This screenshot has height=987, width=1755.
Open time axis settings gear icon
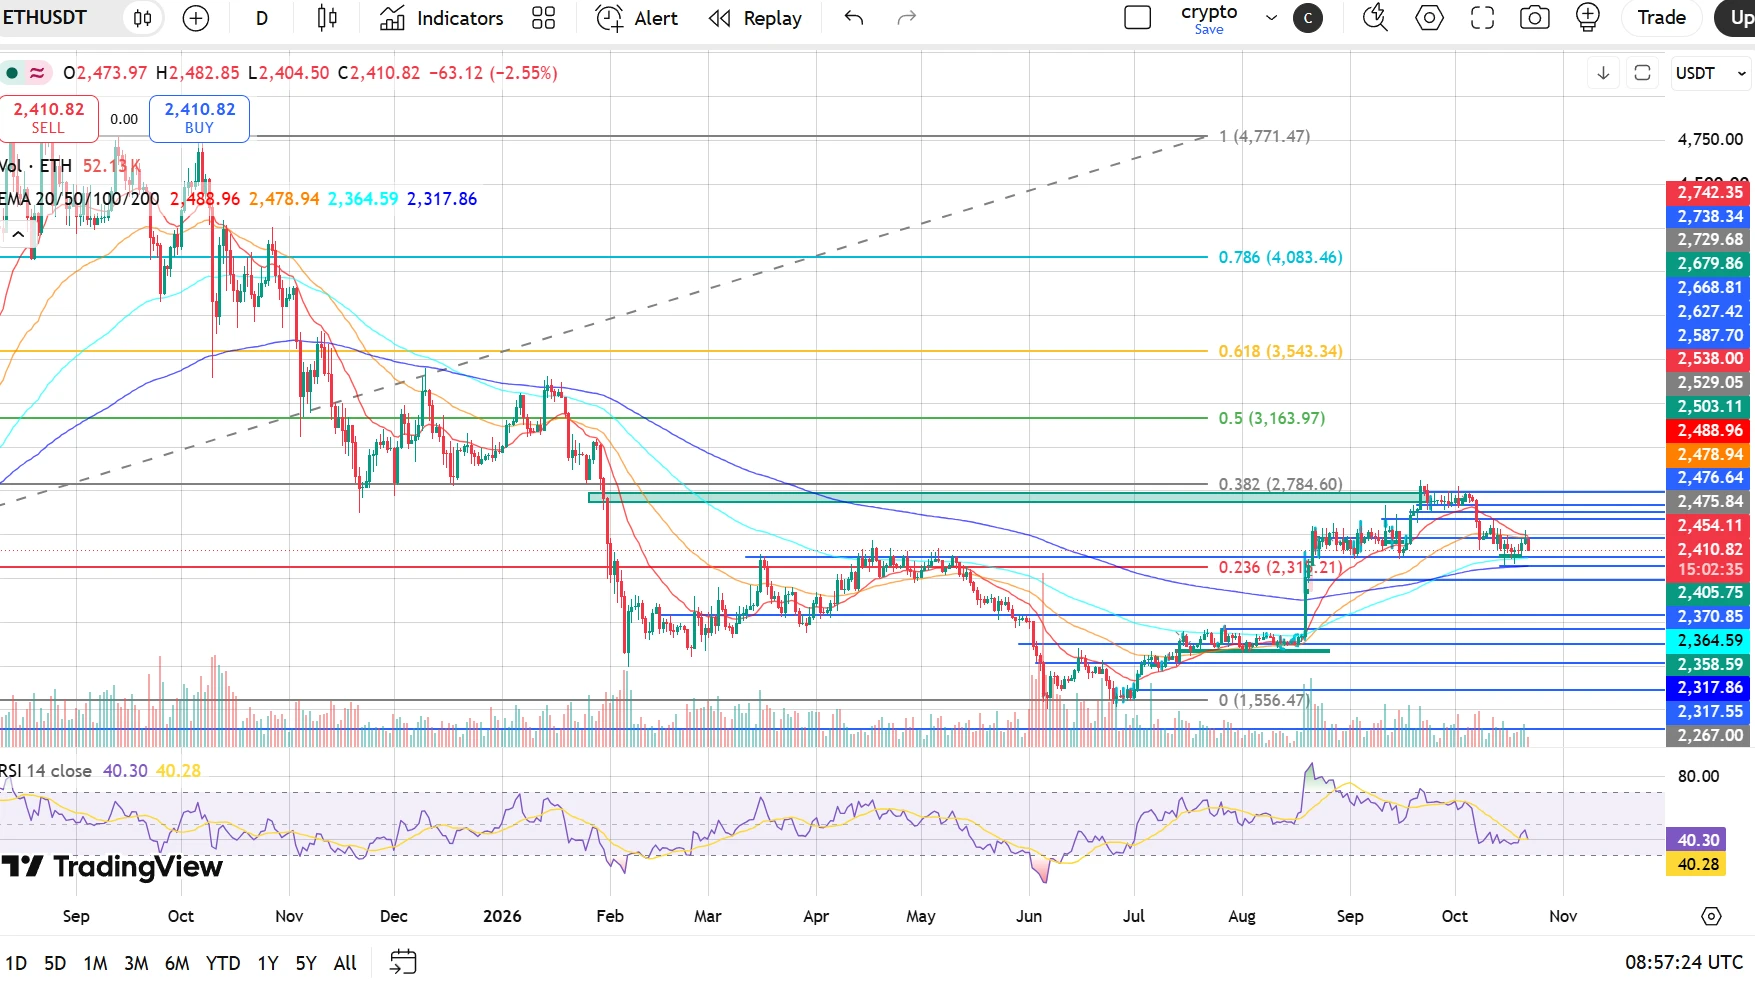coord(1711,916)
